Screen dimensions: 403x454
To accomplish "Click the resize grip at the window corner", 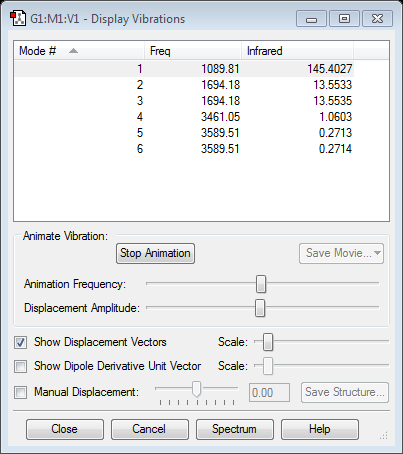I will 384,435.
